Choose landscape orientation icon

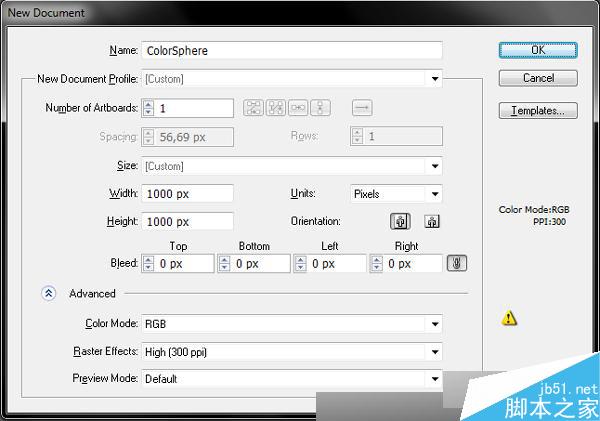tap(432, 221)
